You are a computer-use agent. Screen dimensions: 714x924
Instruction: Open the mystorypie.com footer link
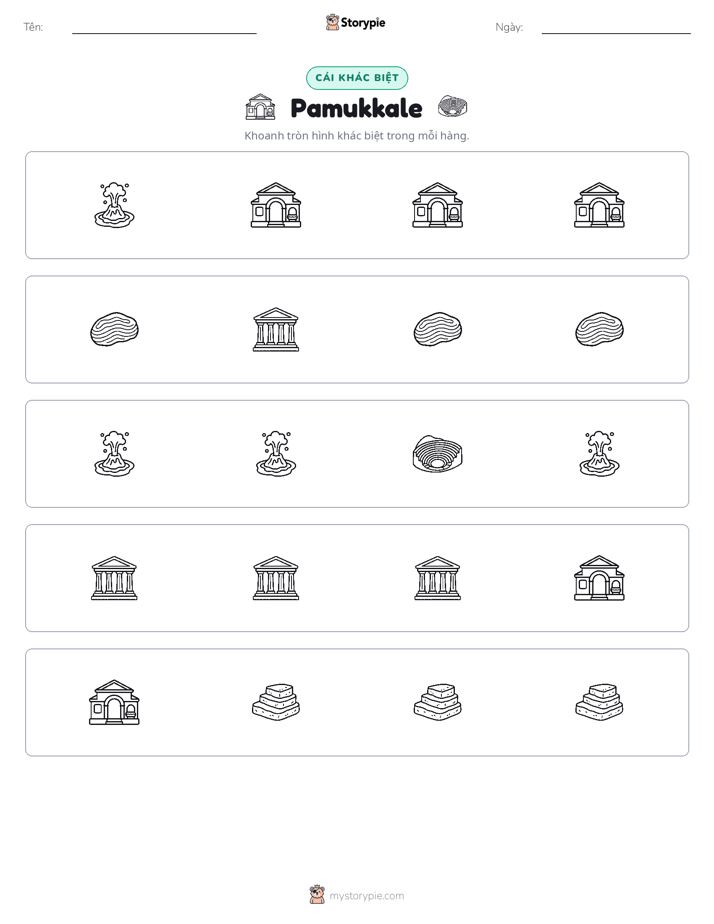click(366, 896)
